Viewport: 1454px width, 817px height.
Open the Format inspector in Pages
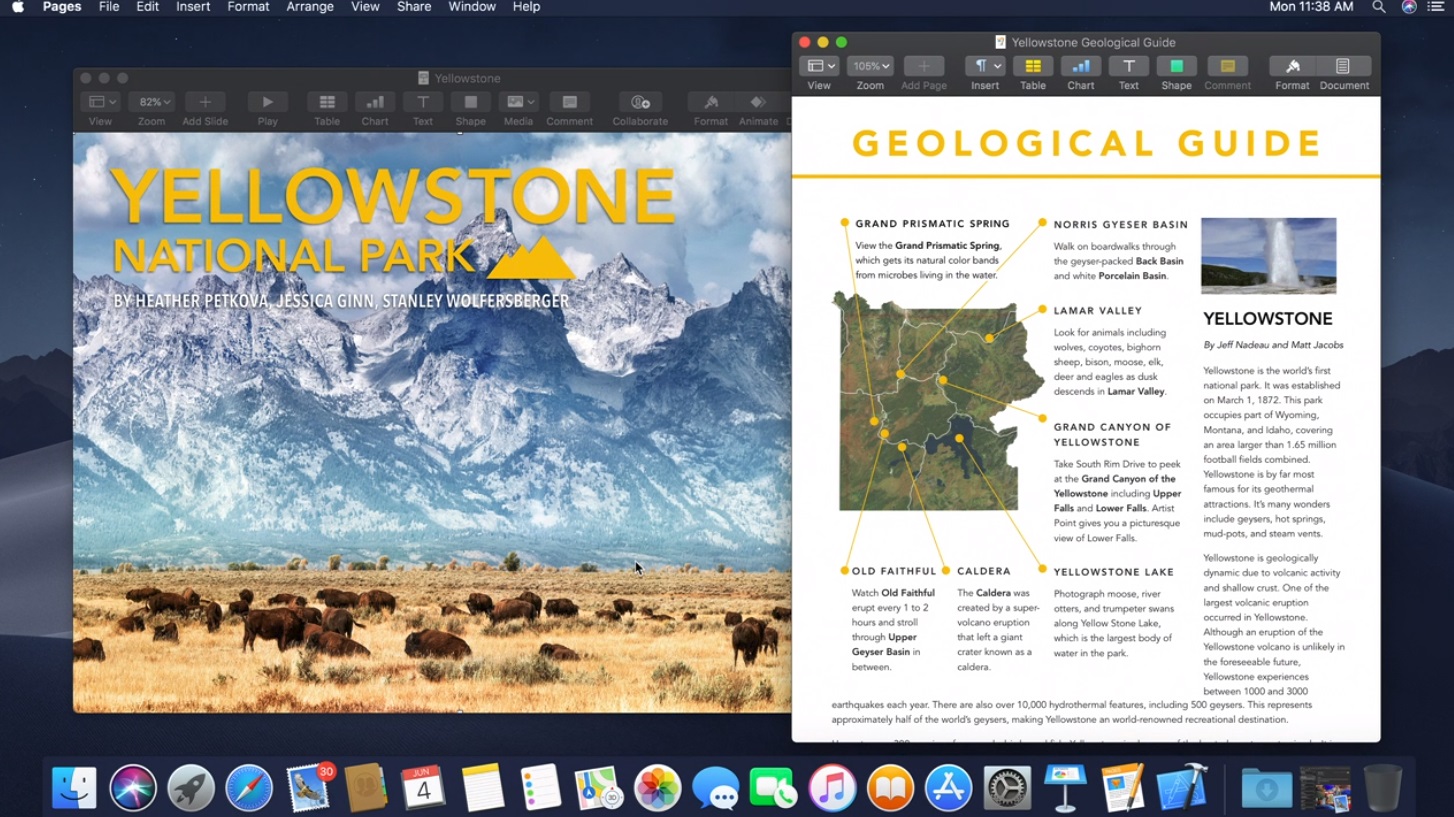coord(1291,67)
